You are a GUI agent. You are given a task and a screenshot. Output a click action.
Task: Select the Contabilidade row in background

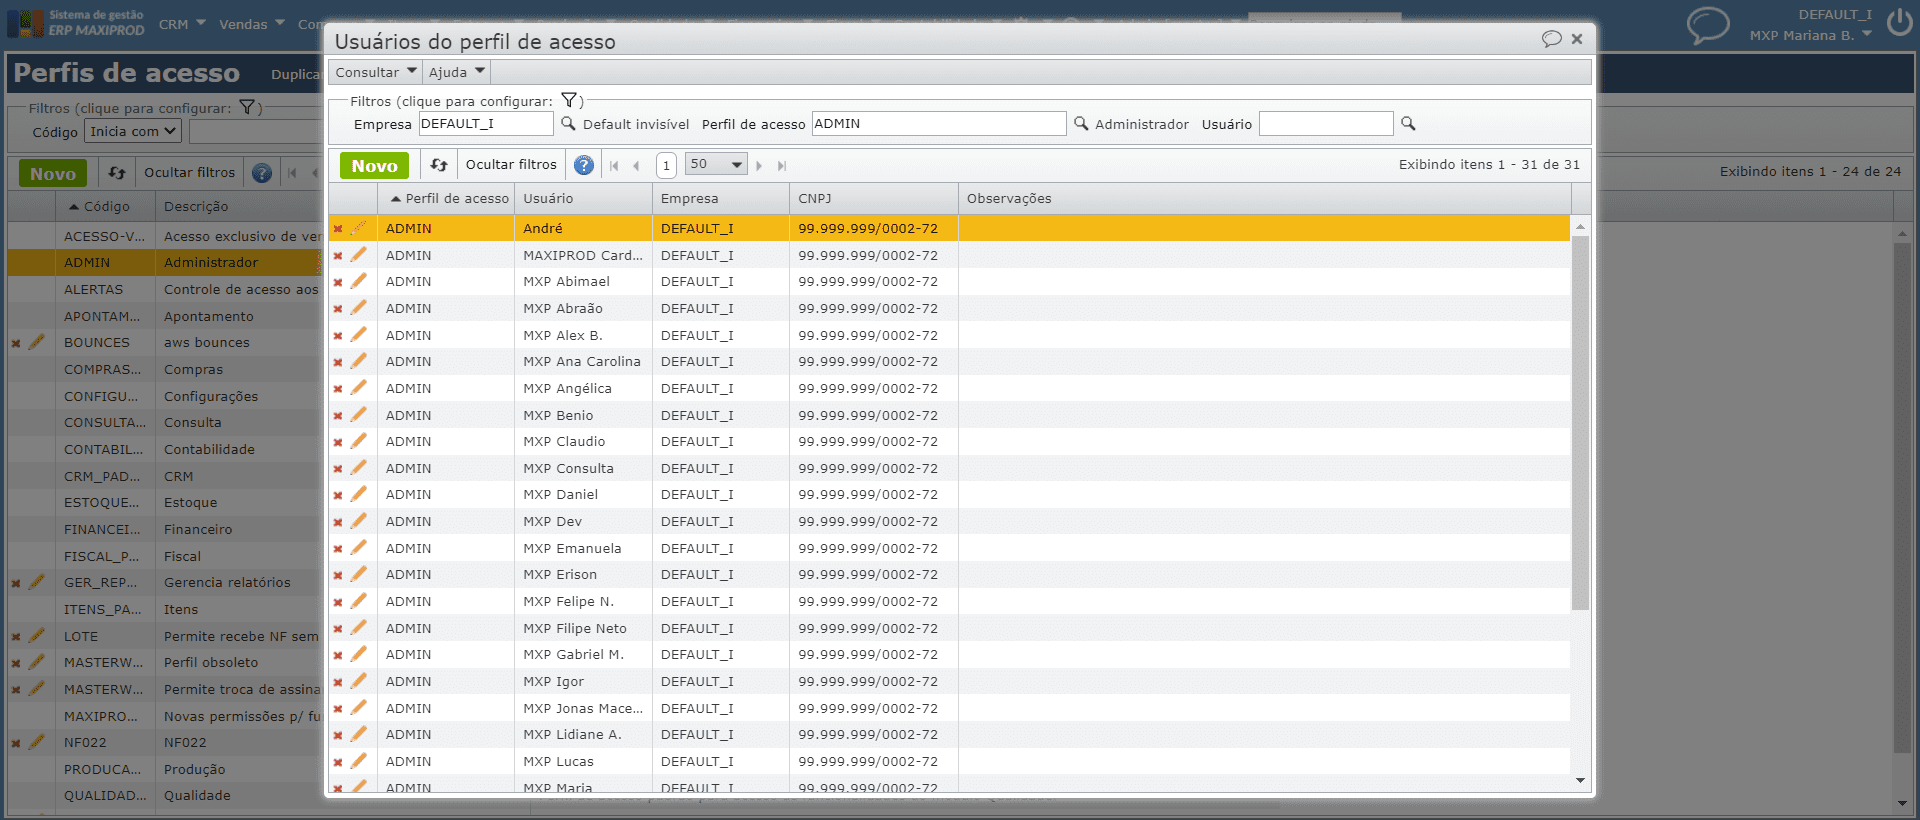coord(165,449)
